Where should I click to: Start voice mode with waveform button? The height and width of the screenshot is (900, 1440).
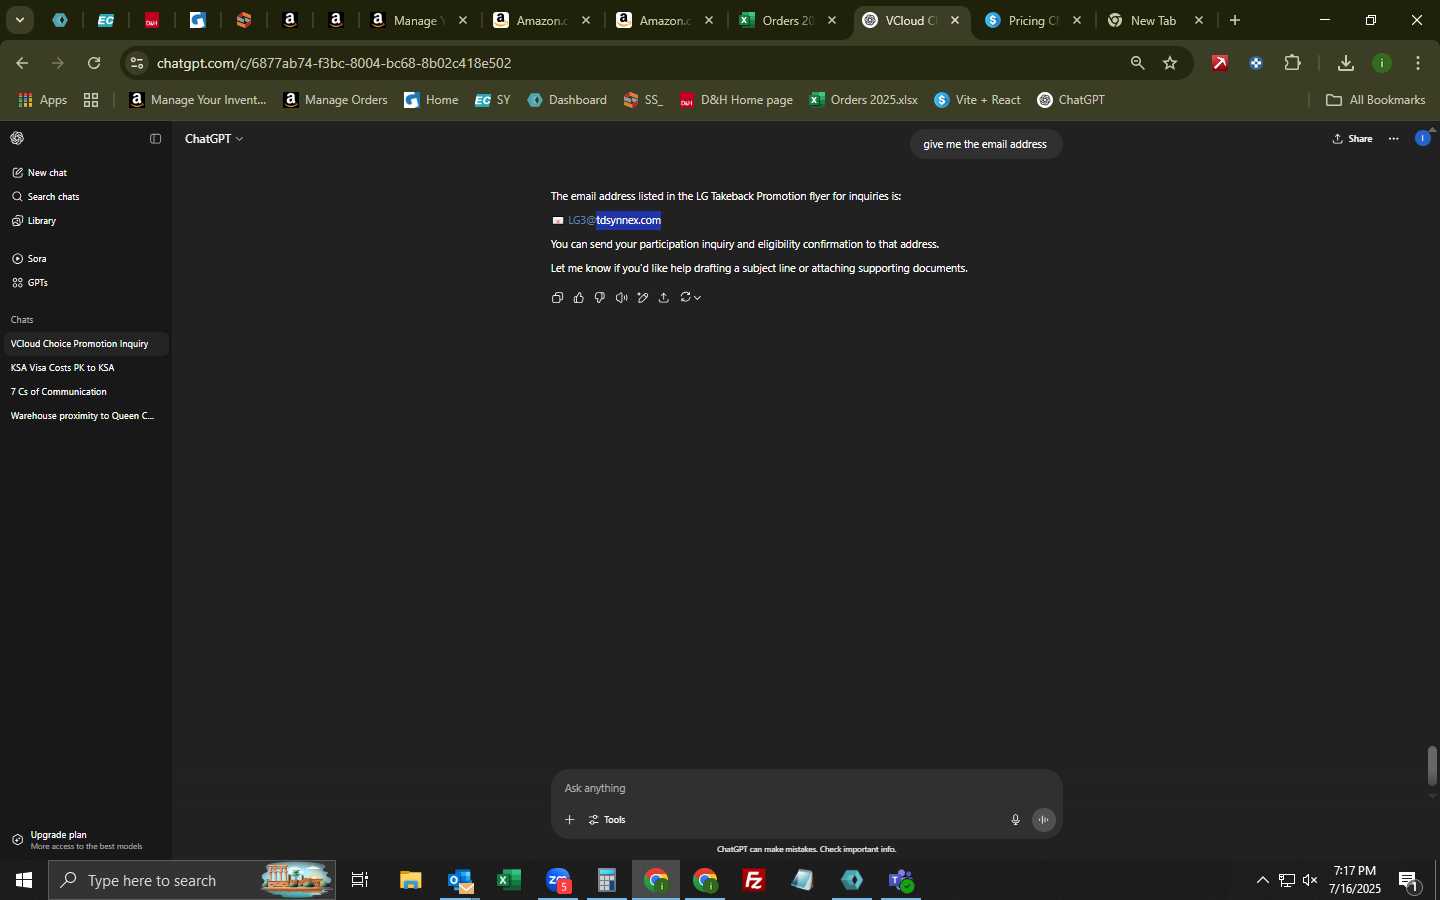[x=1043, y=820]
